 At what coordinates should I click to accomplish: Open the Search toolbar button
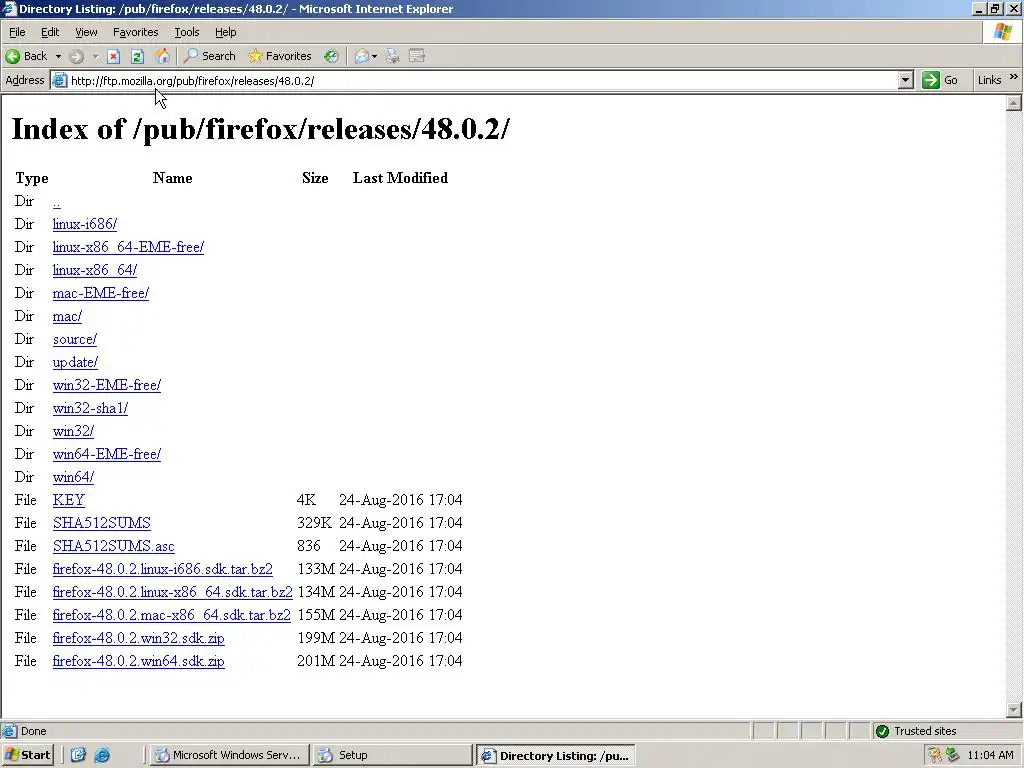pyautogui.click(x=210, y=56)
